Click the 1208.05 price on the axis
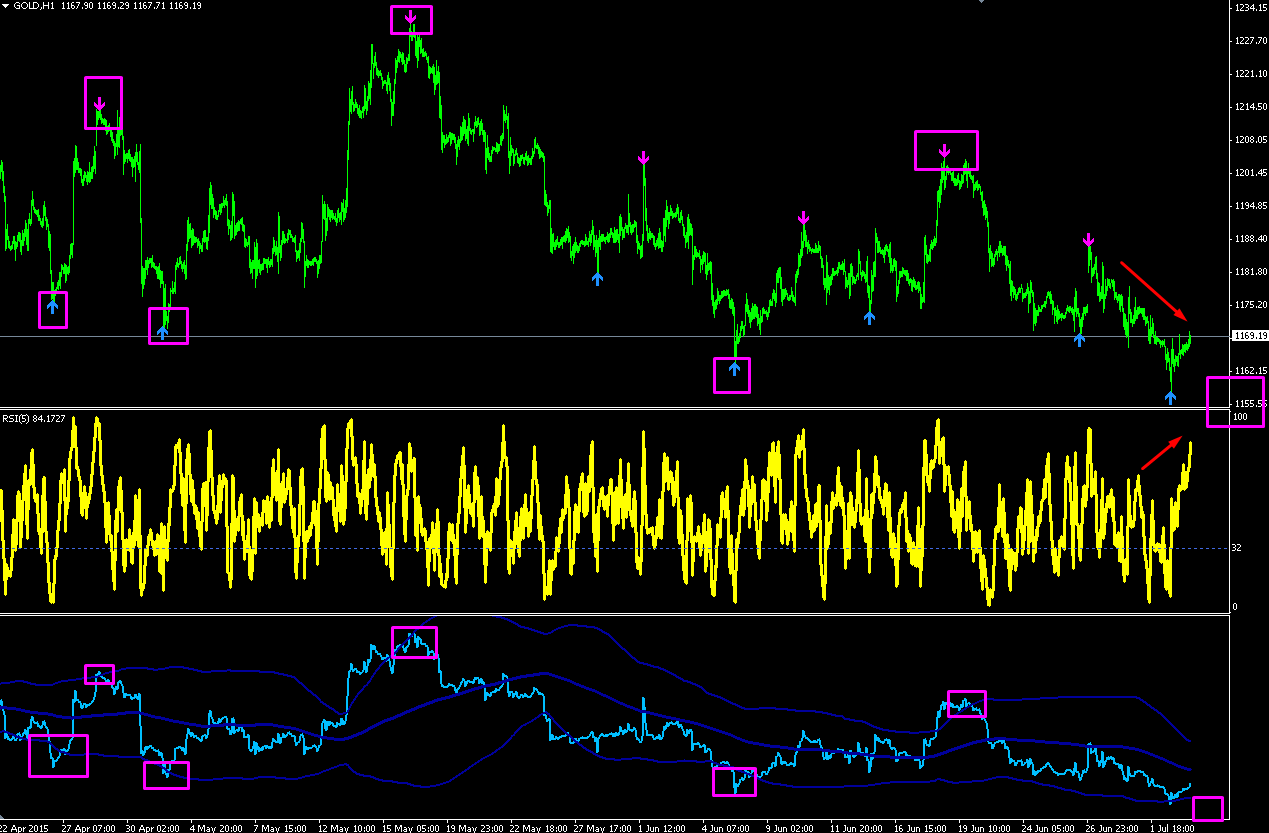This screenshot has width=1269, height=833. [x=1251, y=140]
